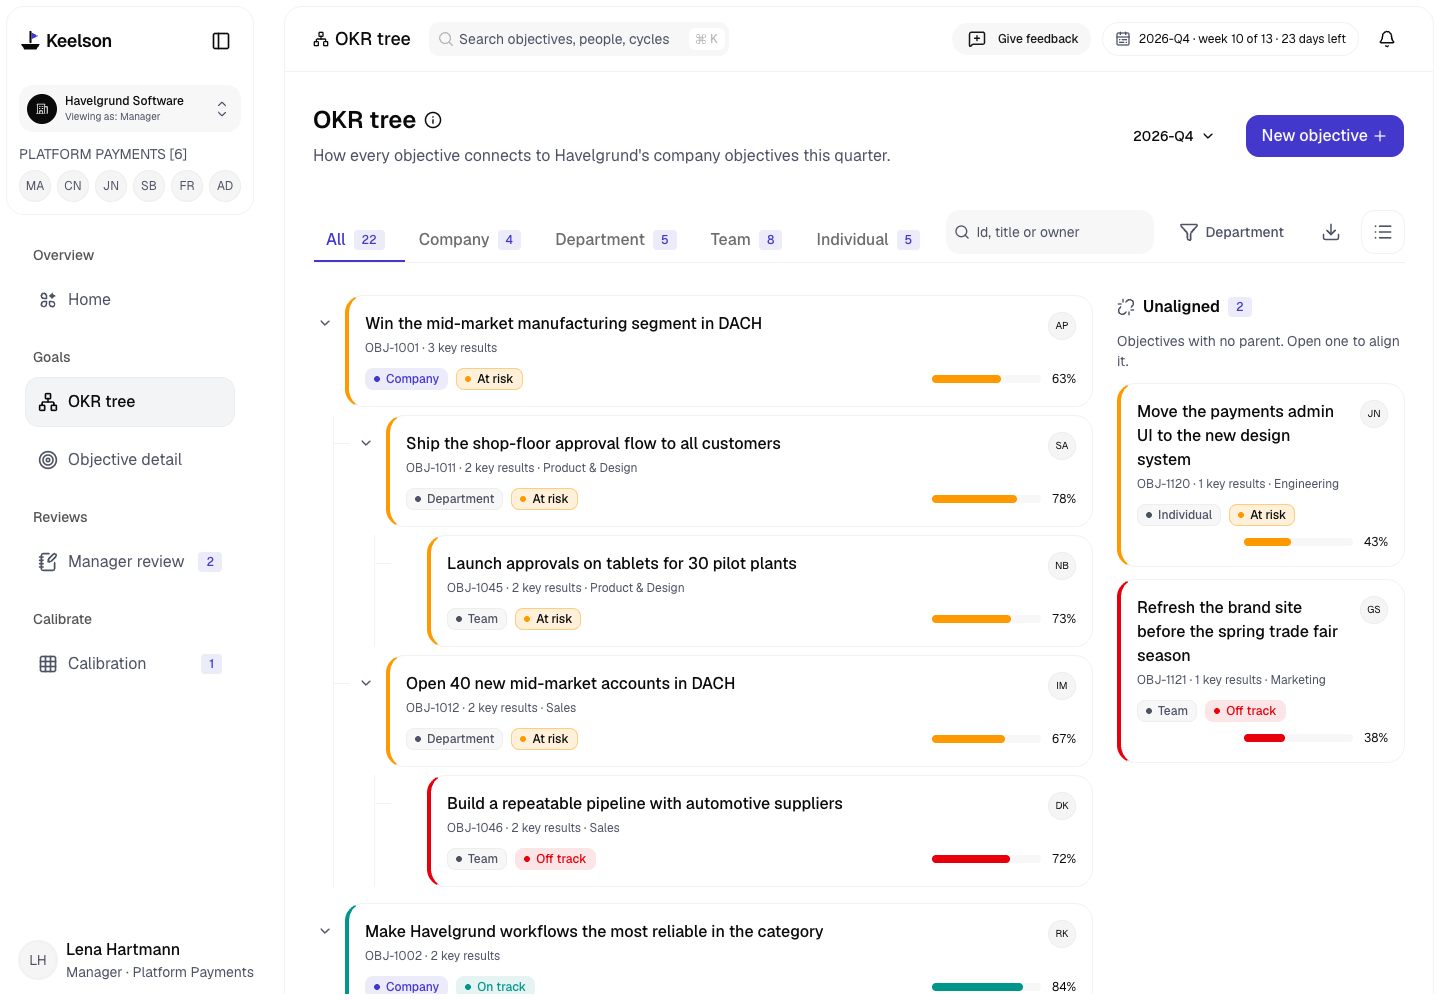Click owner avatar DK on OBJ-1046
Screen dimensions: 1440x1000
pos(1062,806)
